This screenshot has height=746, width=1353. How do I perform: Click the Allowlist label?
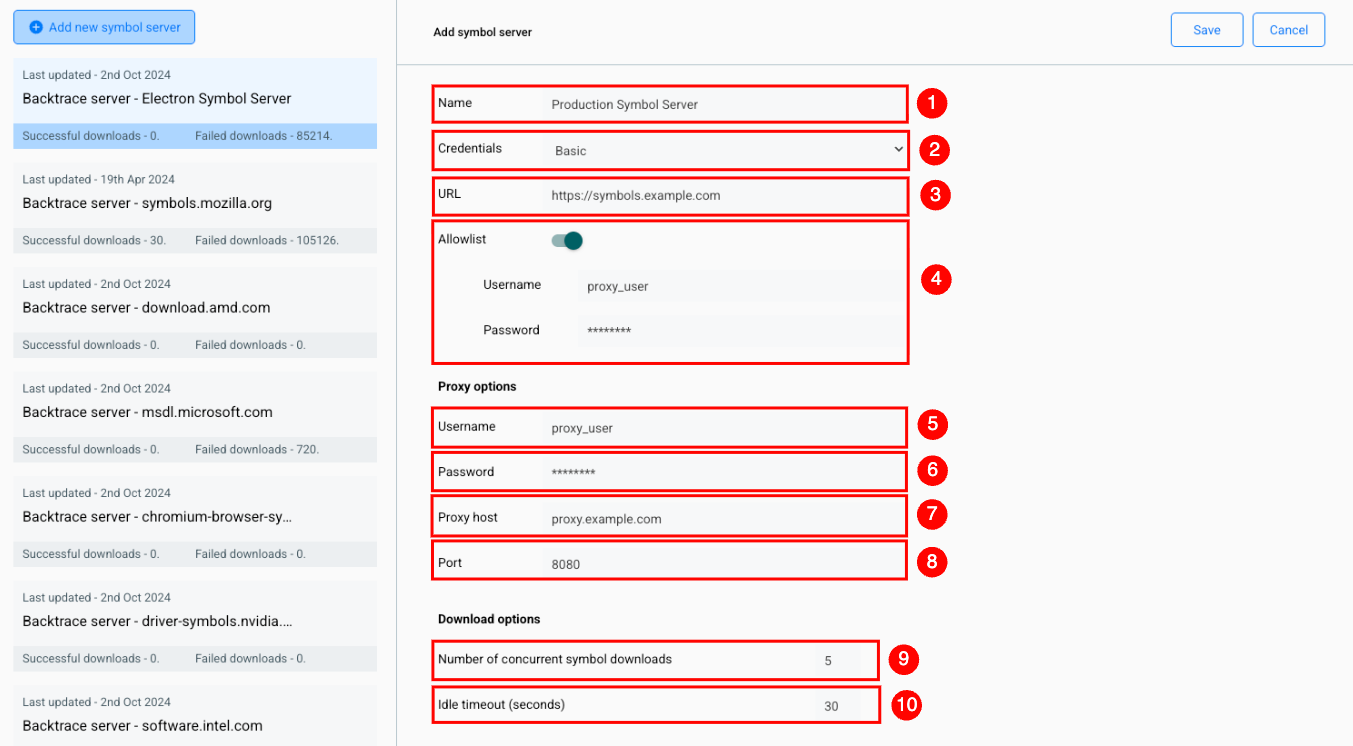tap(462, 239)
